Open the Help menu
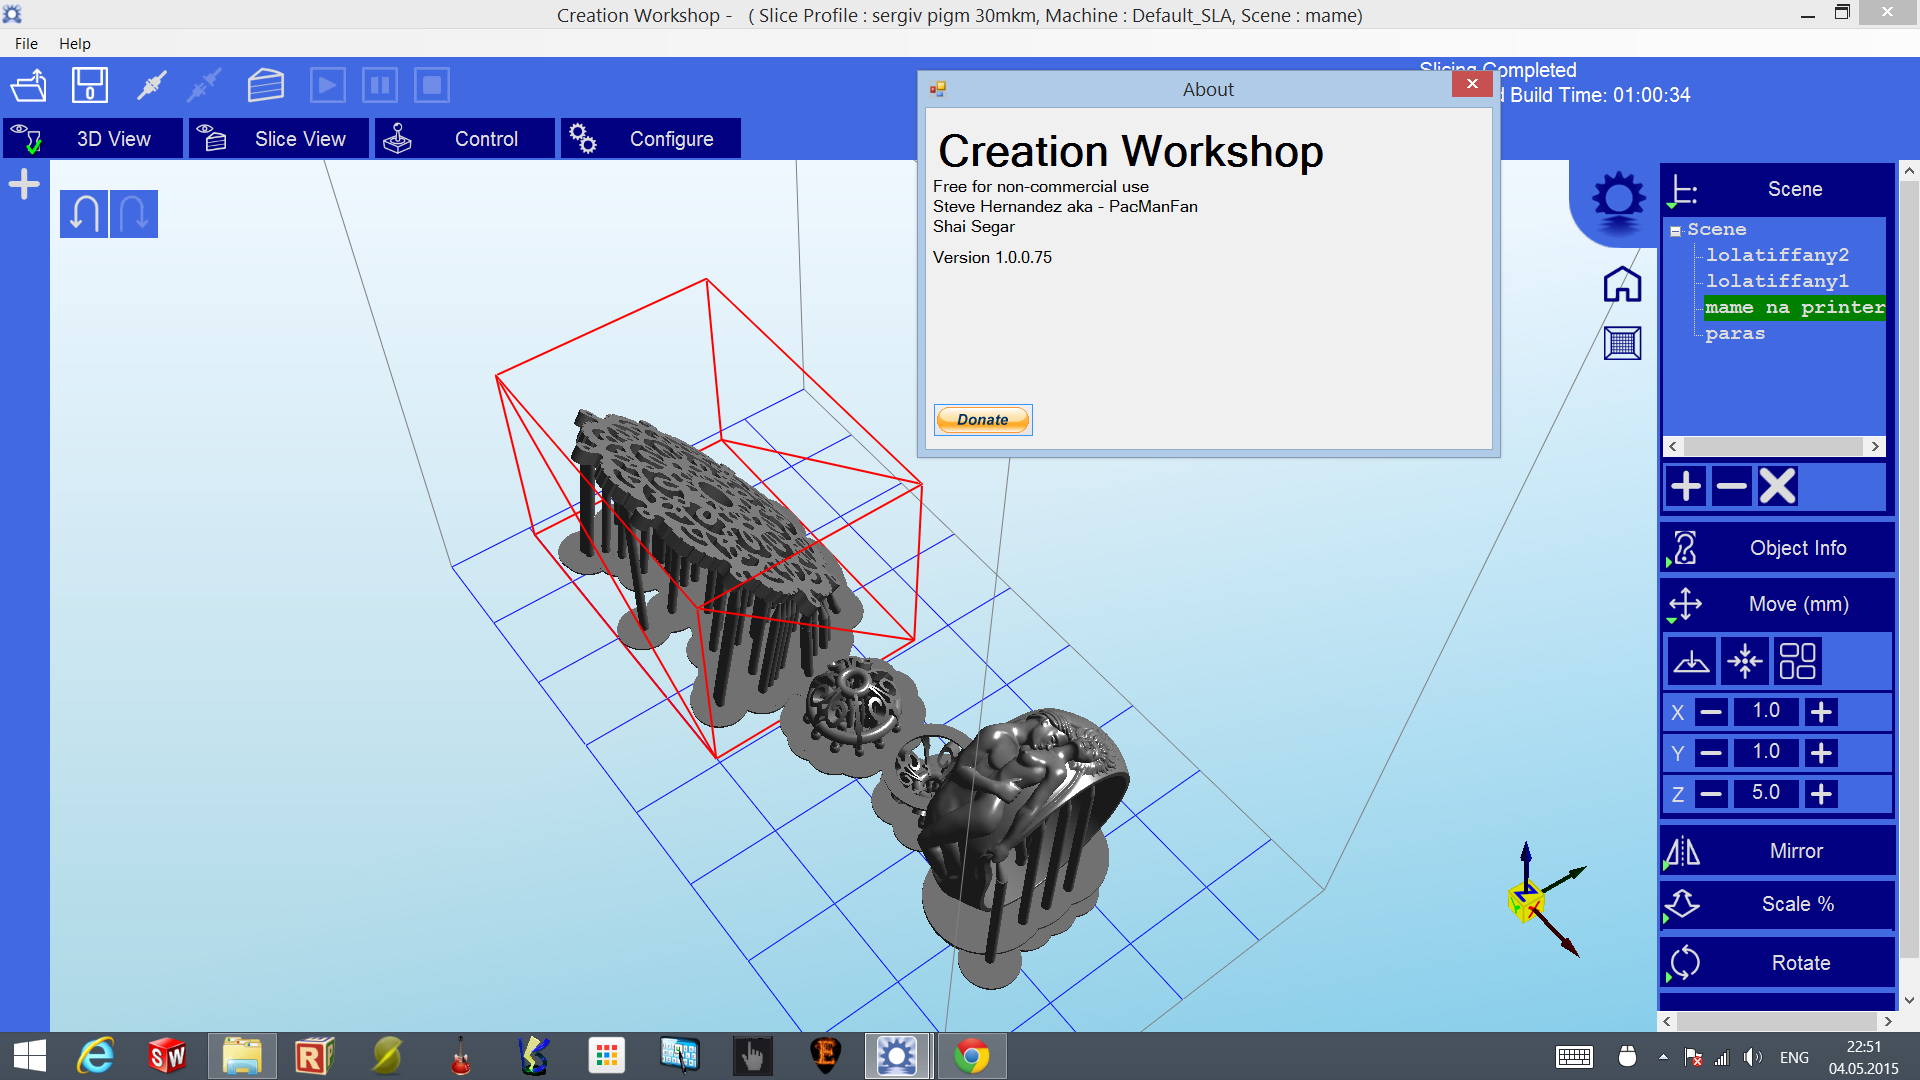The height and width of the screenshot is (1080, 1920). pyautogui.click(x=74, y=44)
